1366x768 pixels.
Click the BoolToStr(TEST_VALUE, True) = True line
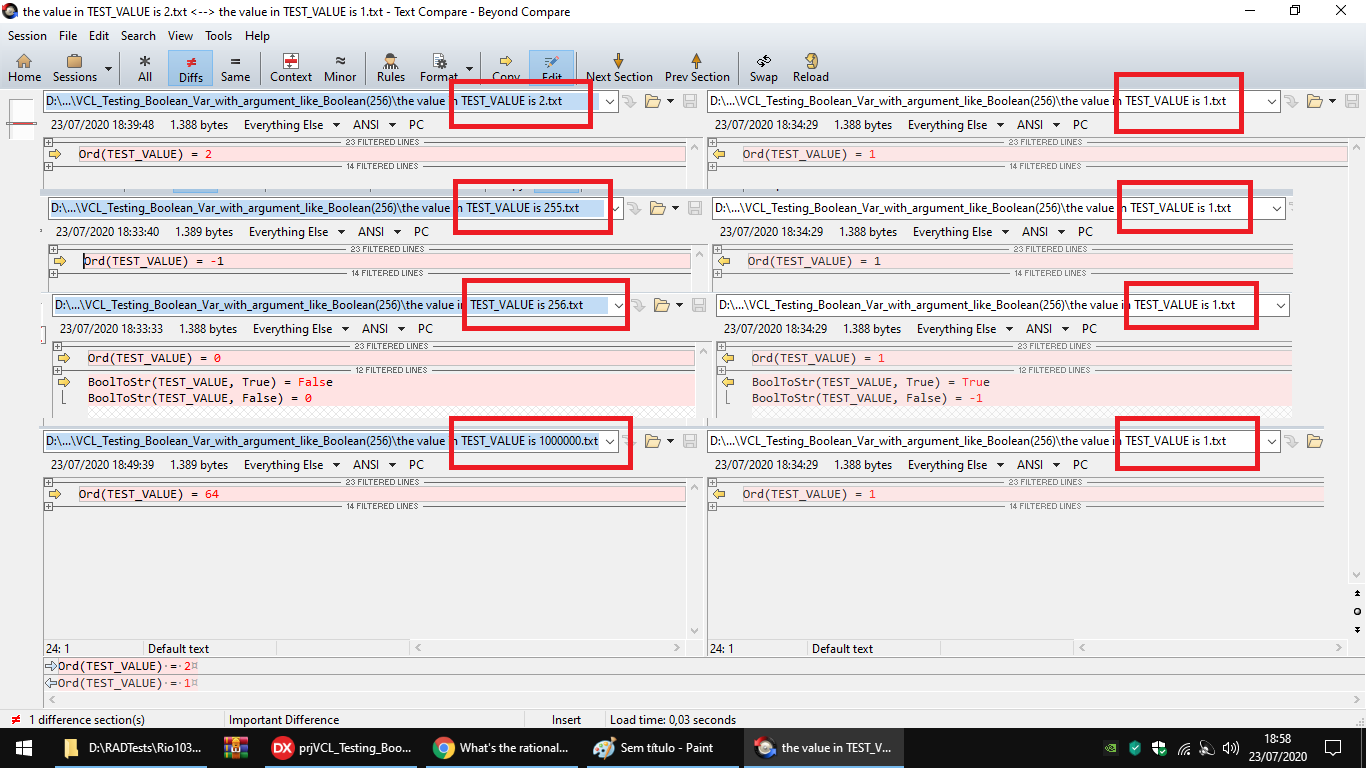pyautogui.click(x=870, y=382)
